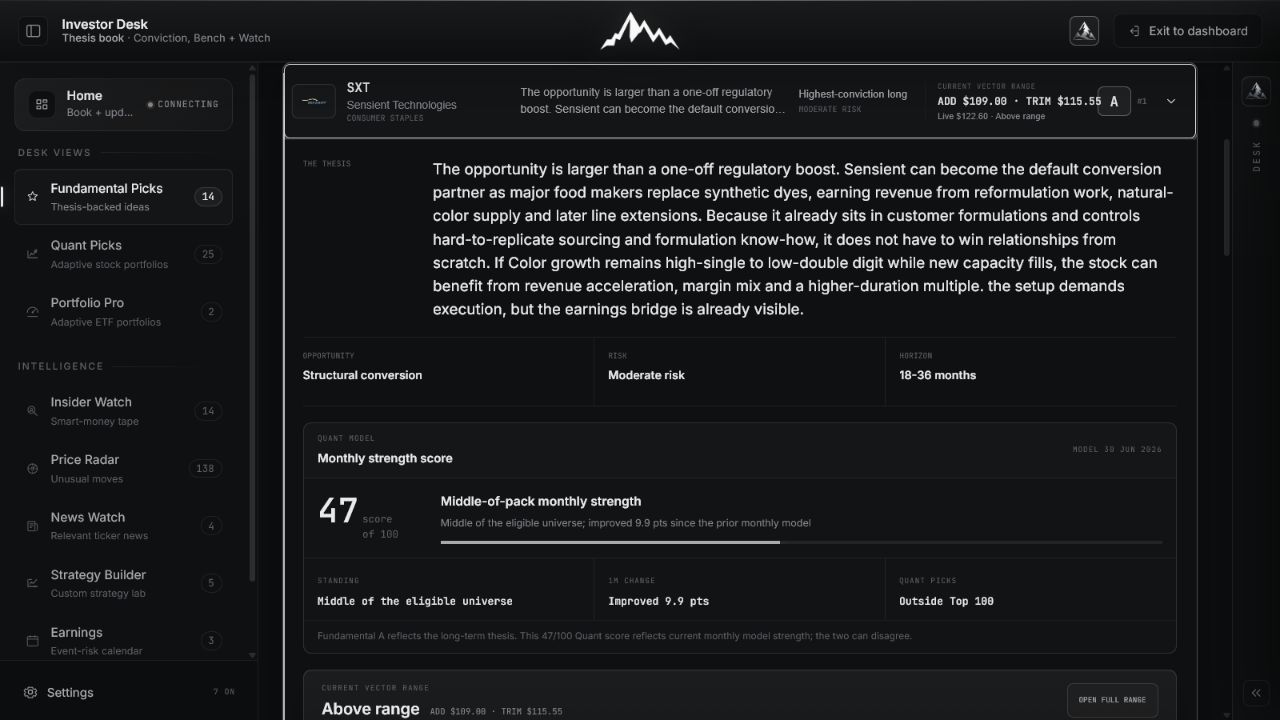Click the "MODEL 30 JUN 2026" date label
The image size is (1280, 720).
1117,450
